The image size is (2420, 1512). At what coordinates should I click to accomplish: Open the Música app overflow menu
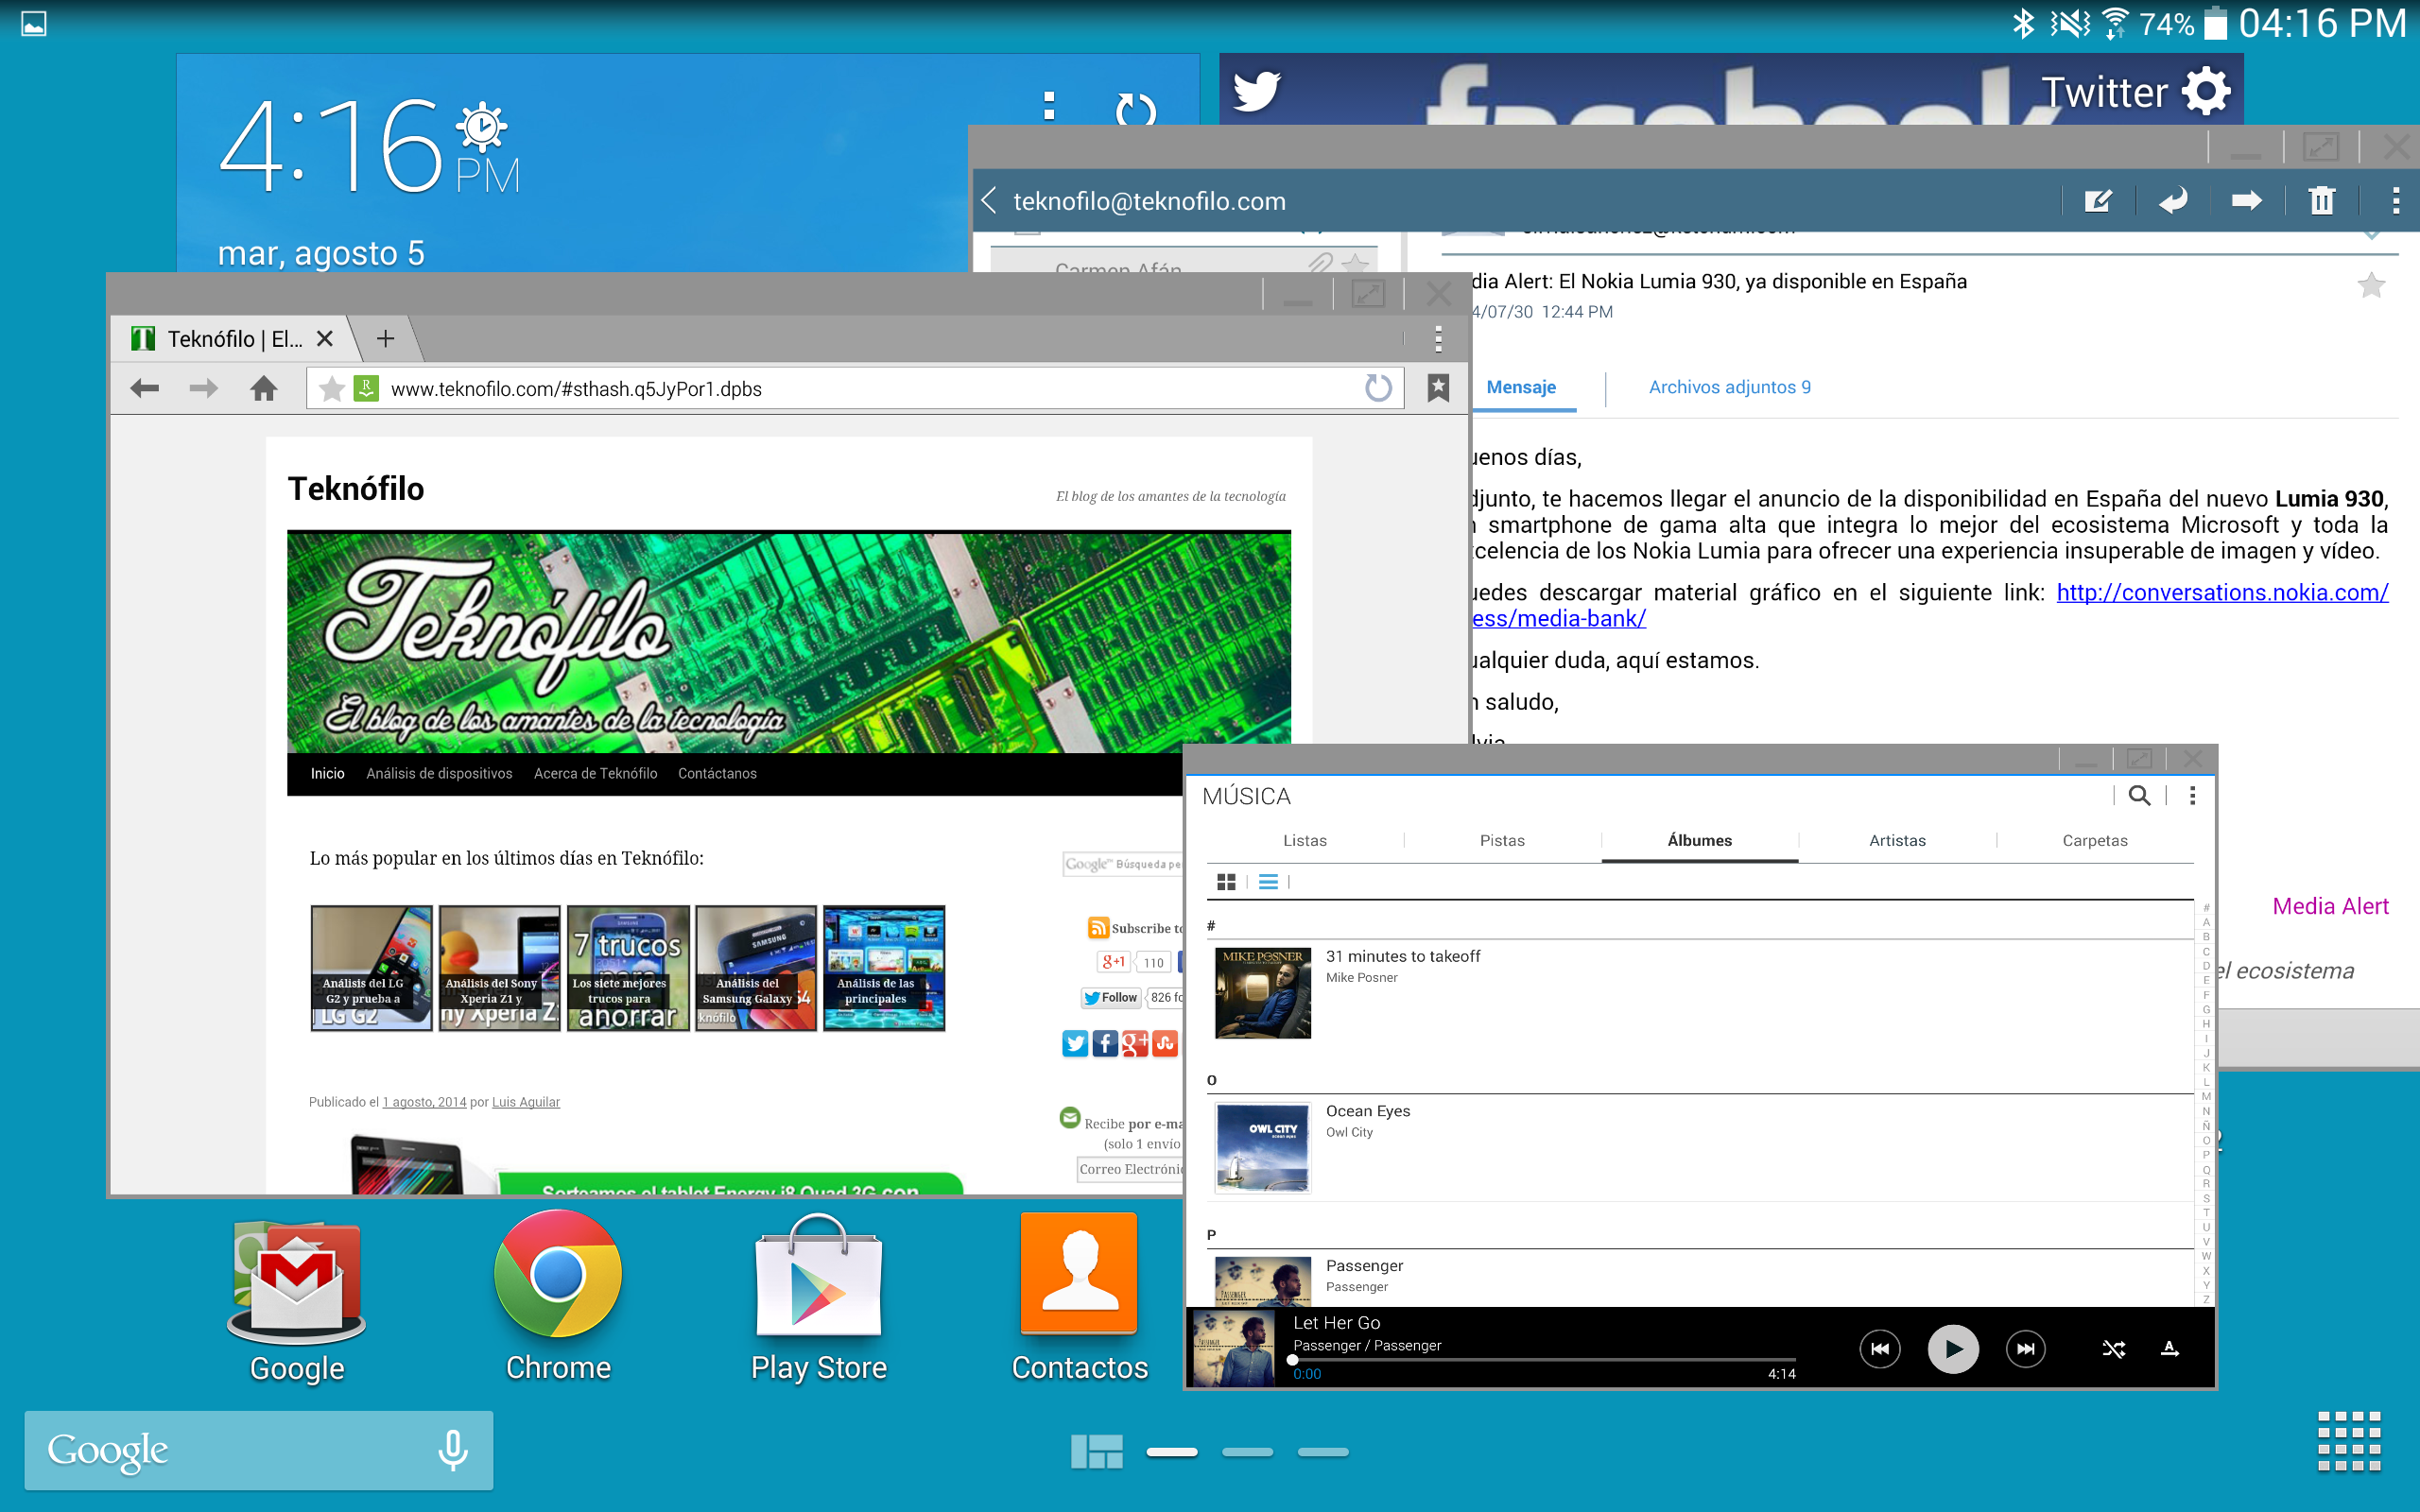coord(2192,796)
